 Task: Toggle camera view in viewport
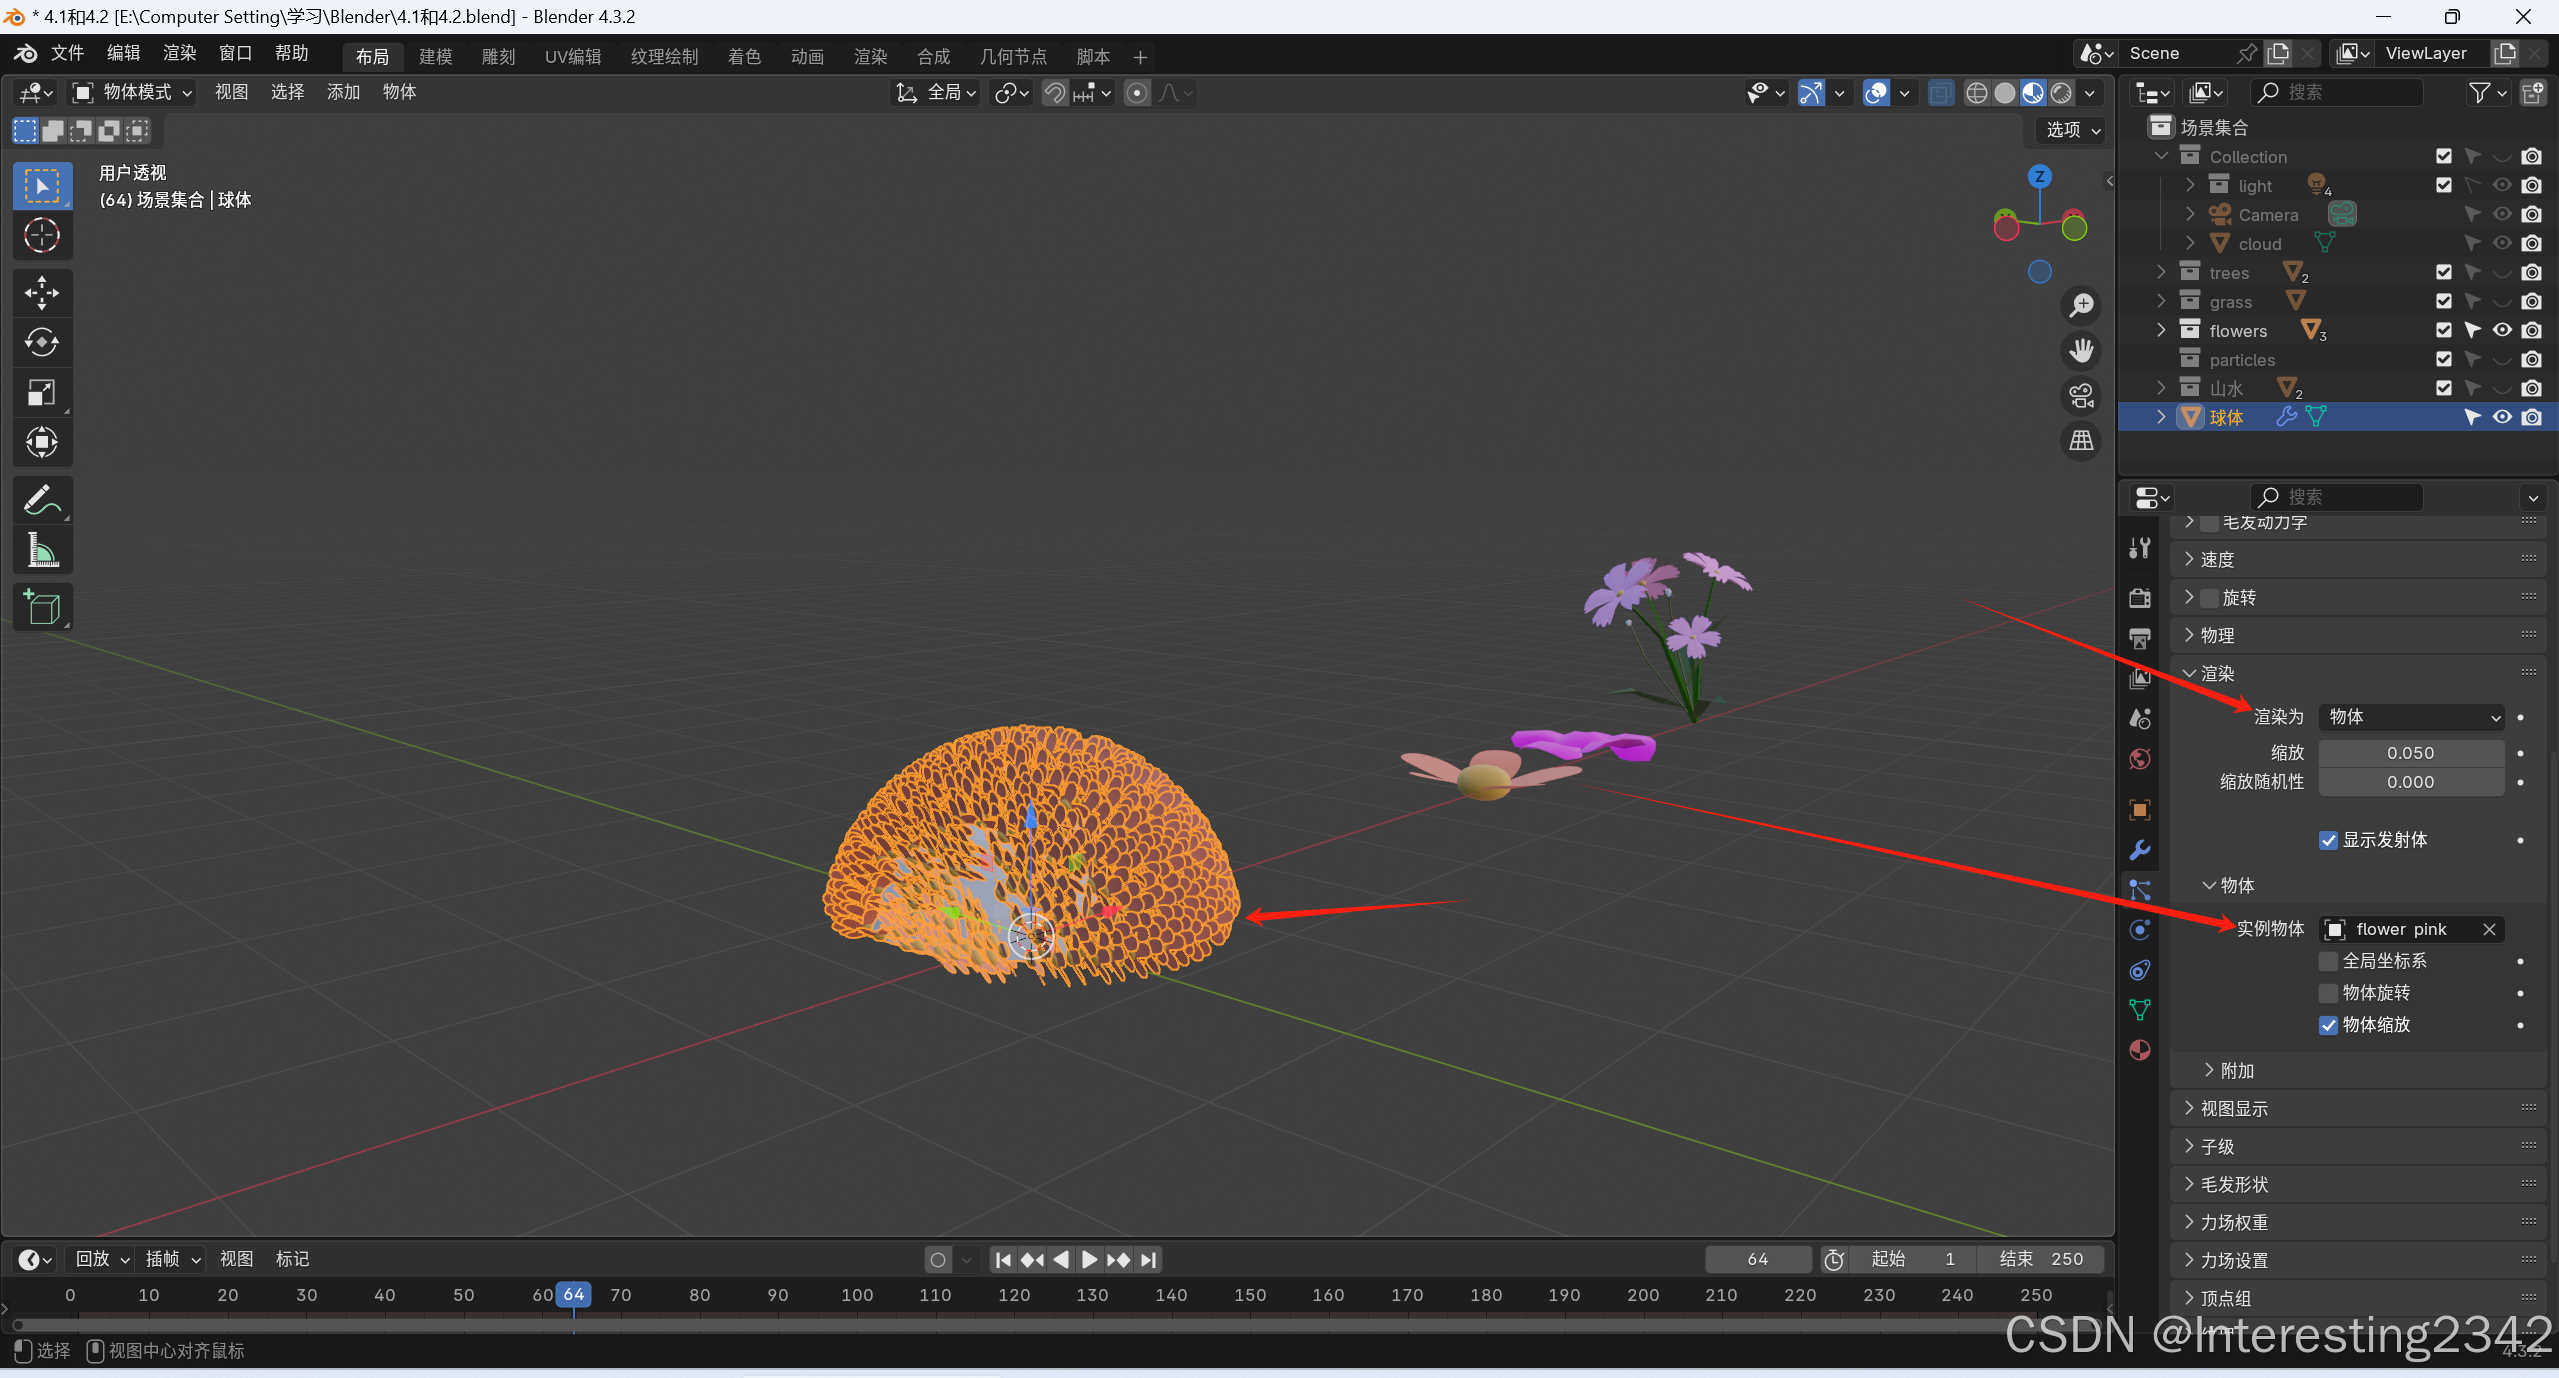(2081, 396)
